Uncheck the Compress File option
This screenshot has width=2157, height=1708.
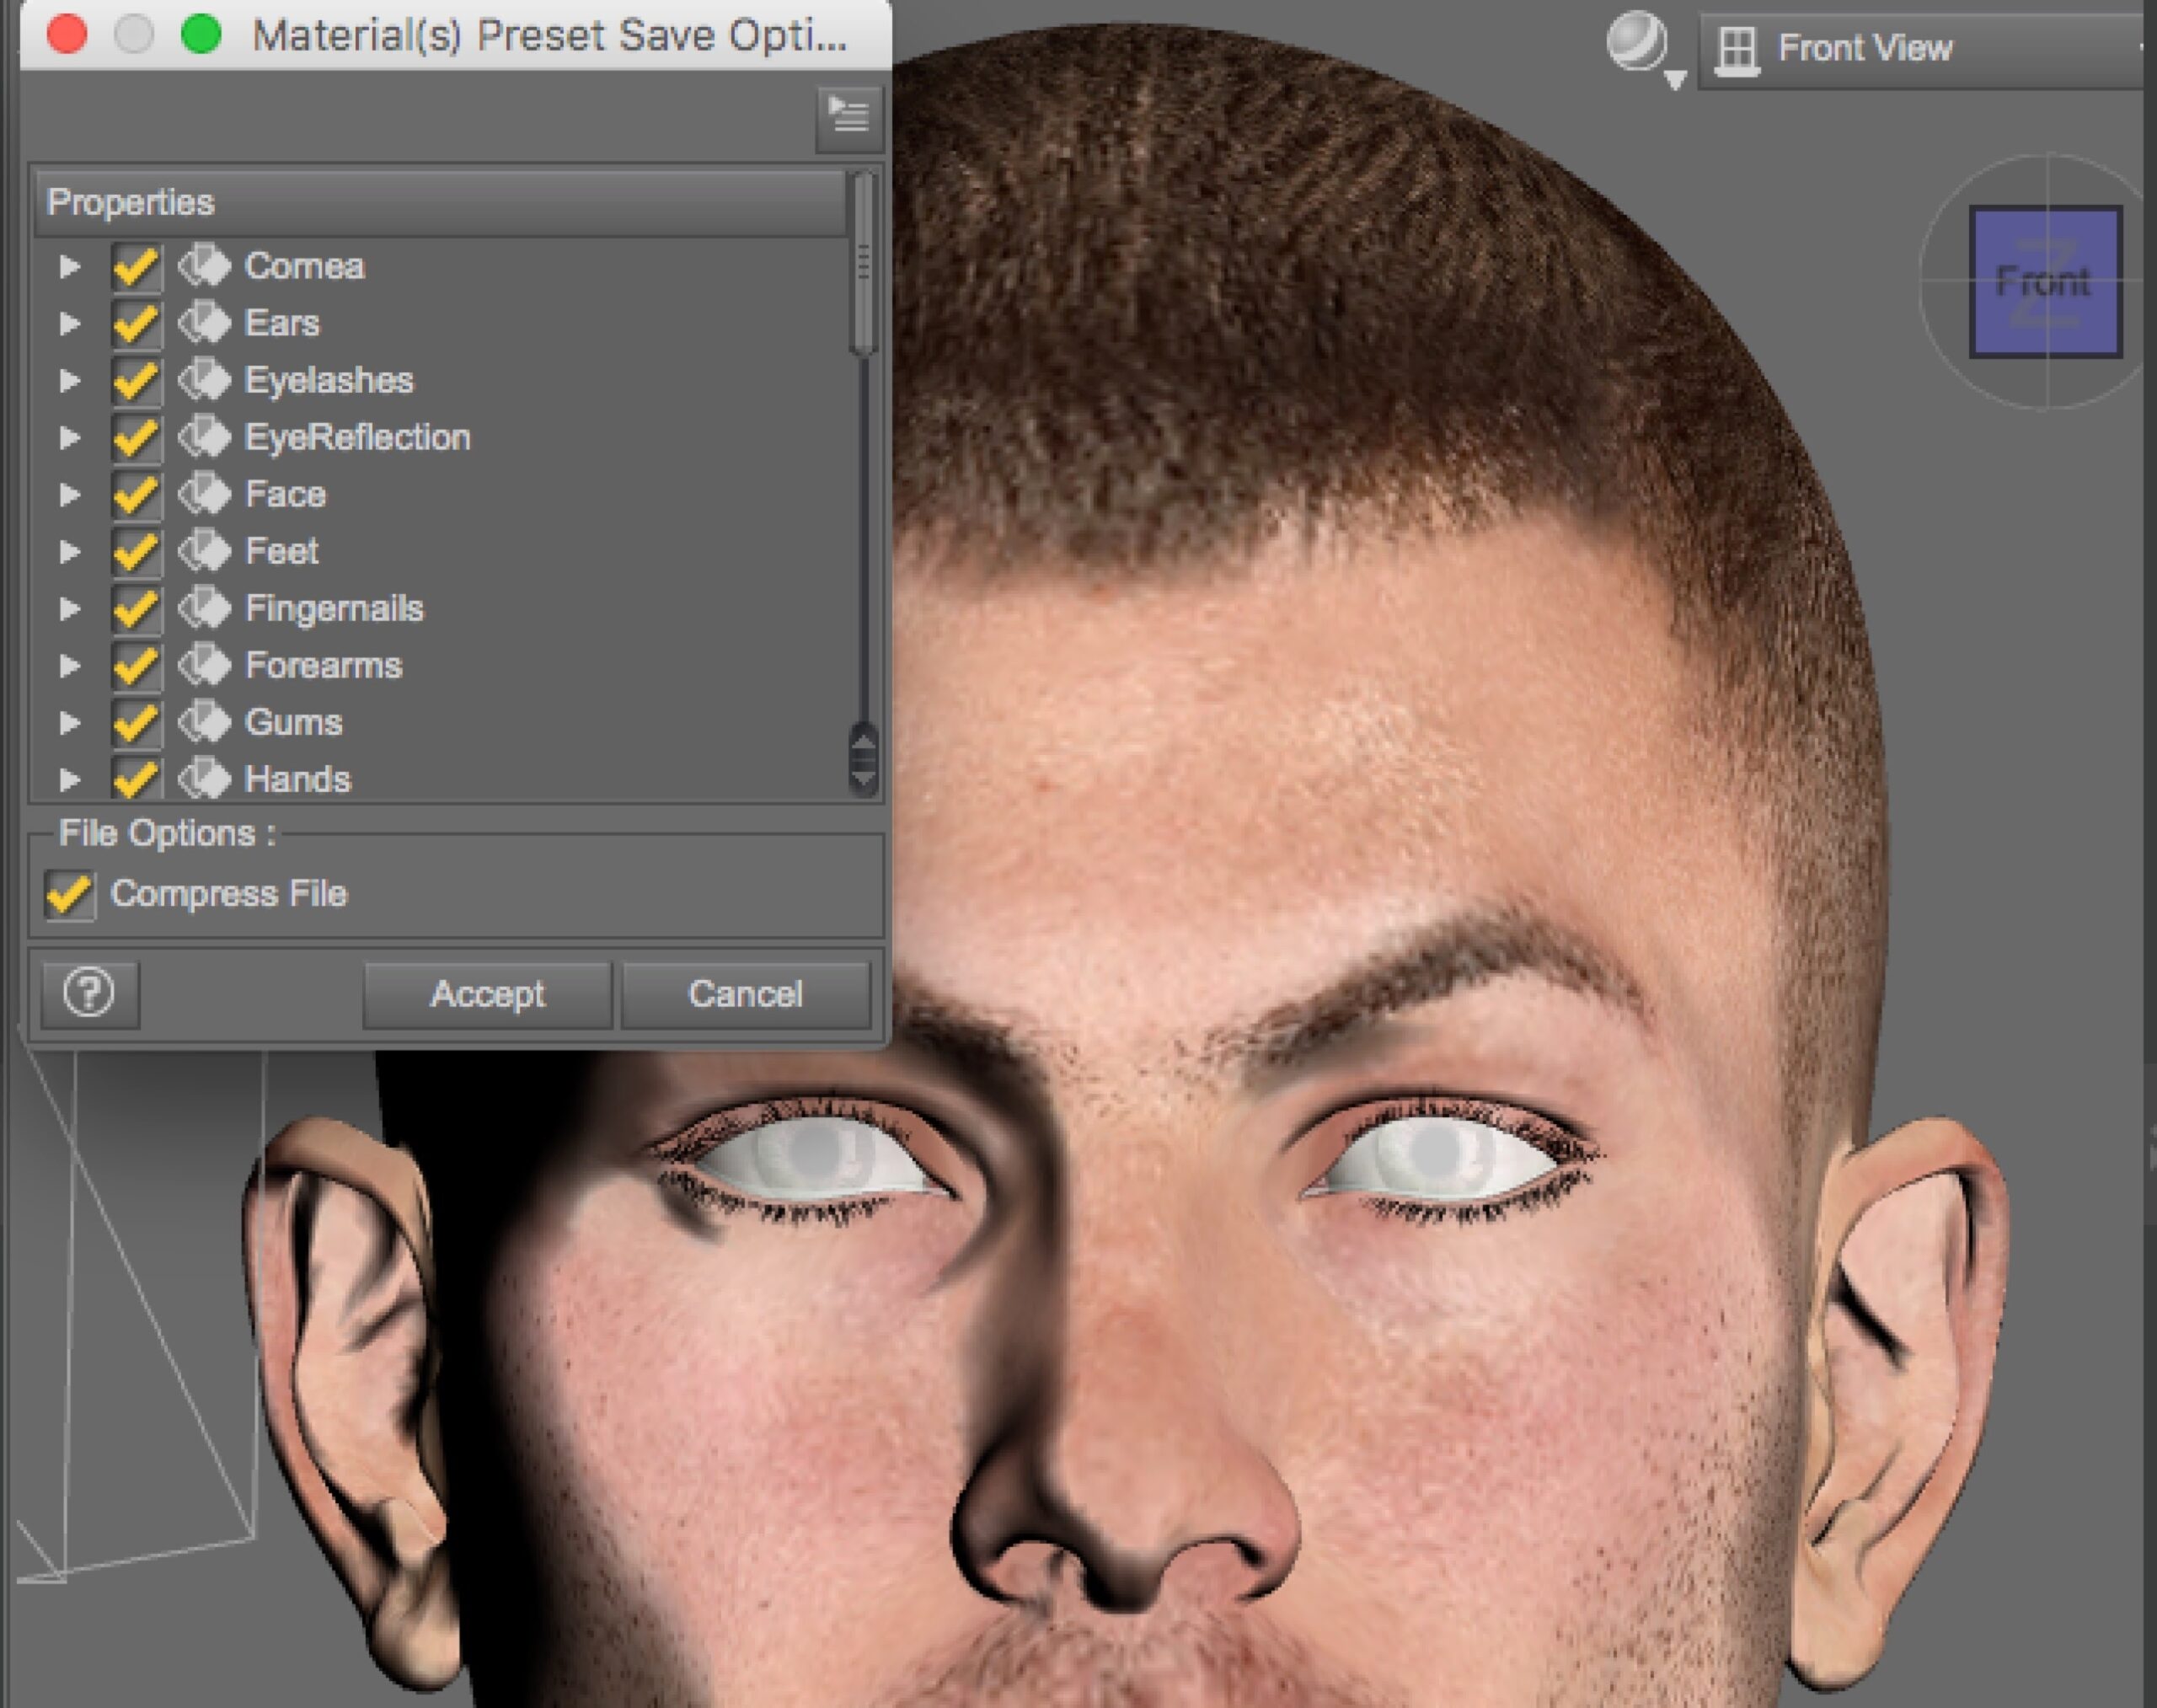70,894
